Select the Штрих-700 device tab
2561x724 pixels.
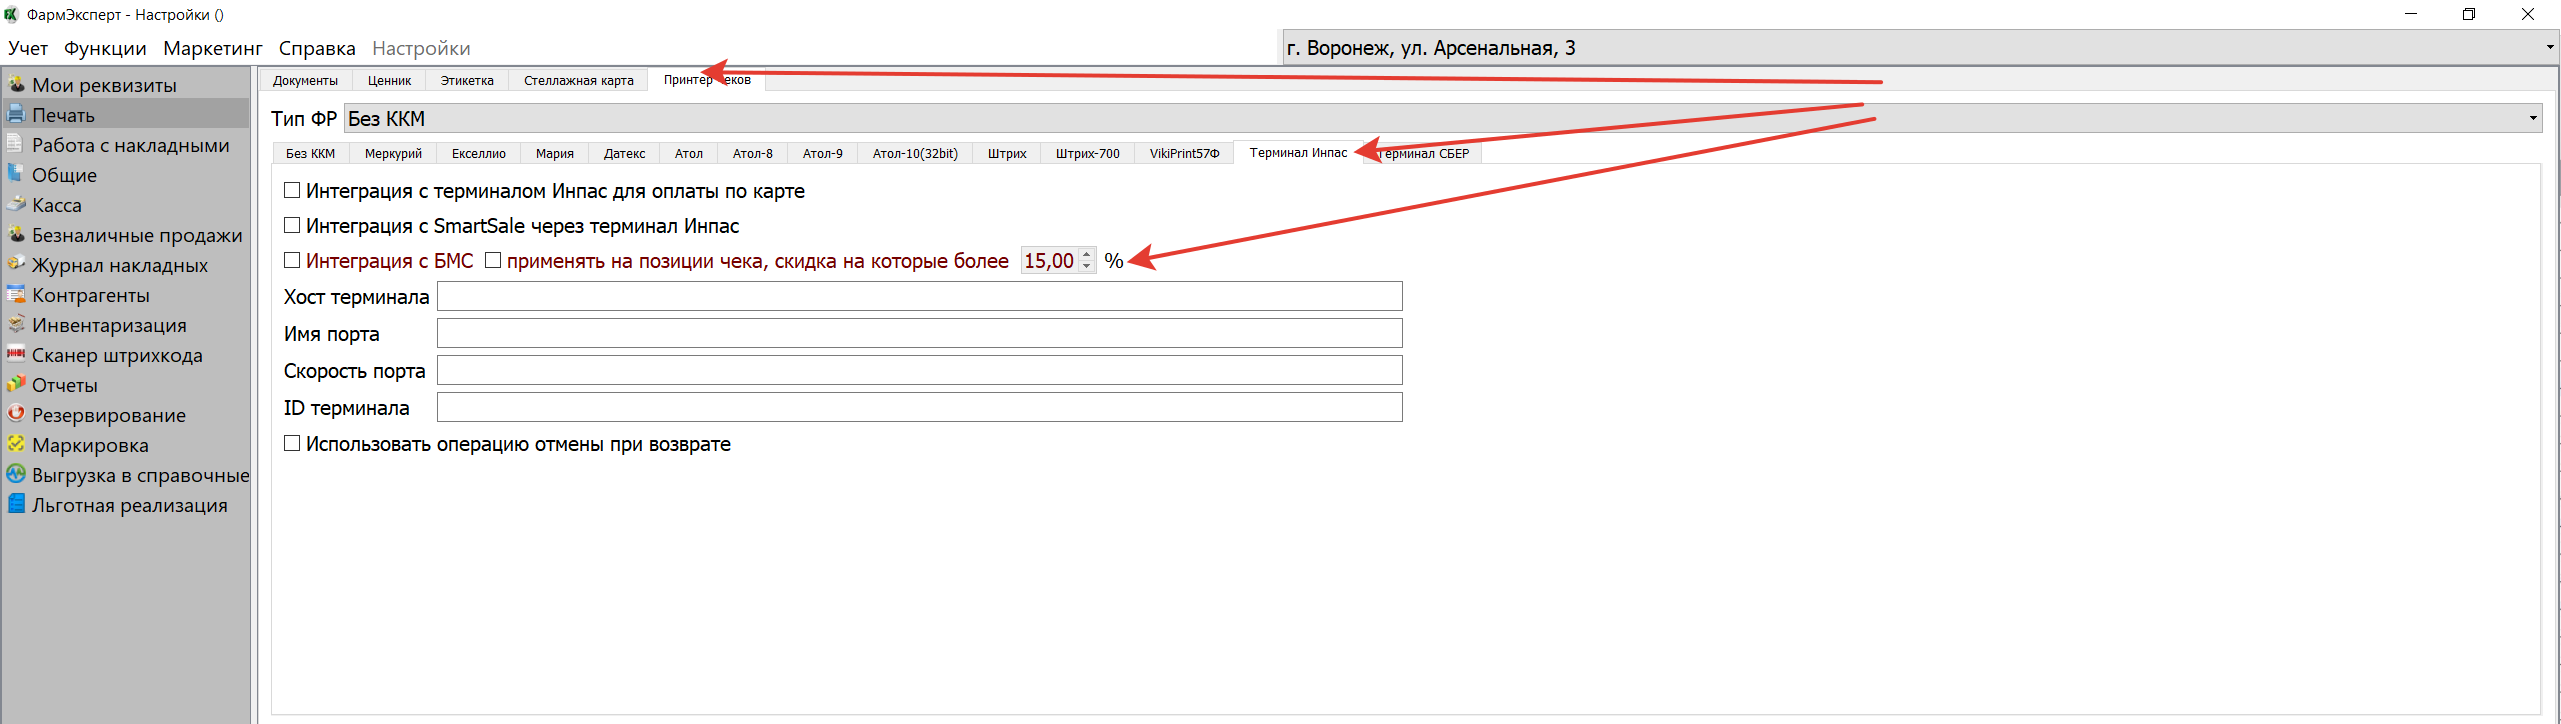coord(1087,153)
